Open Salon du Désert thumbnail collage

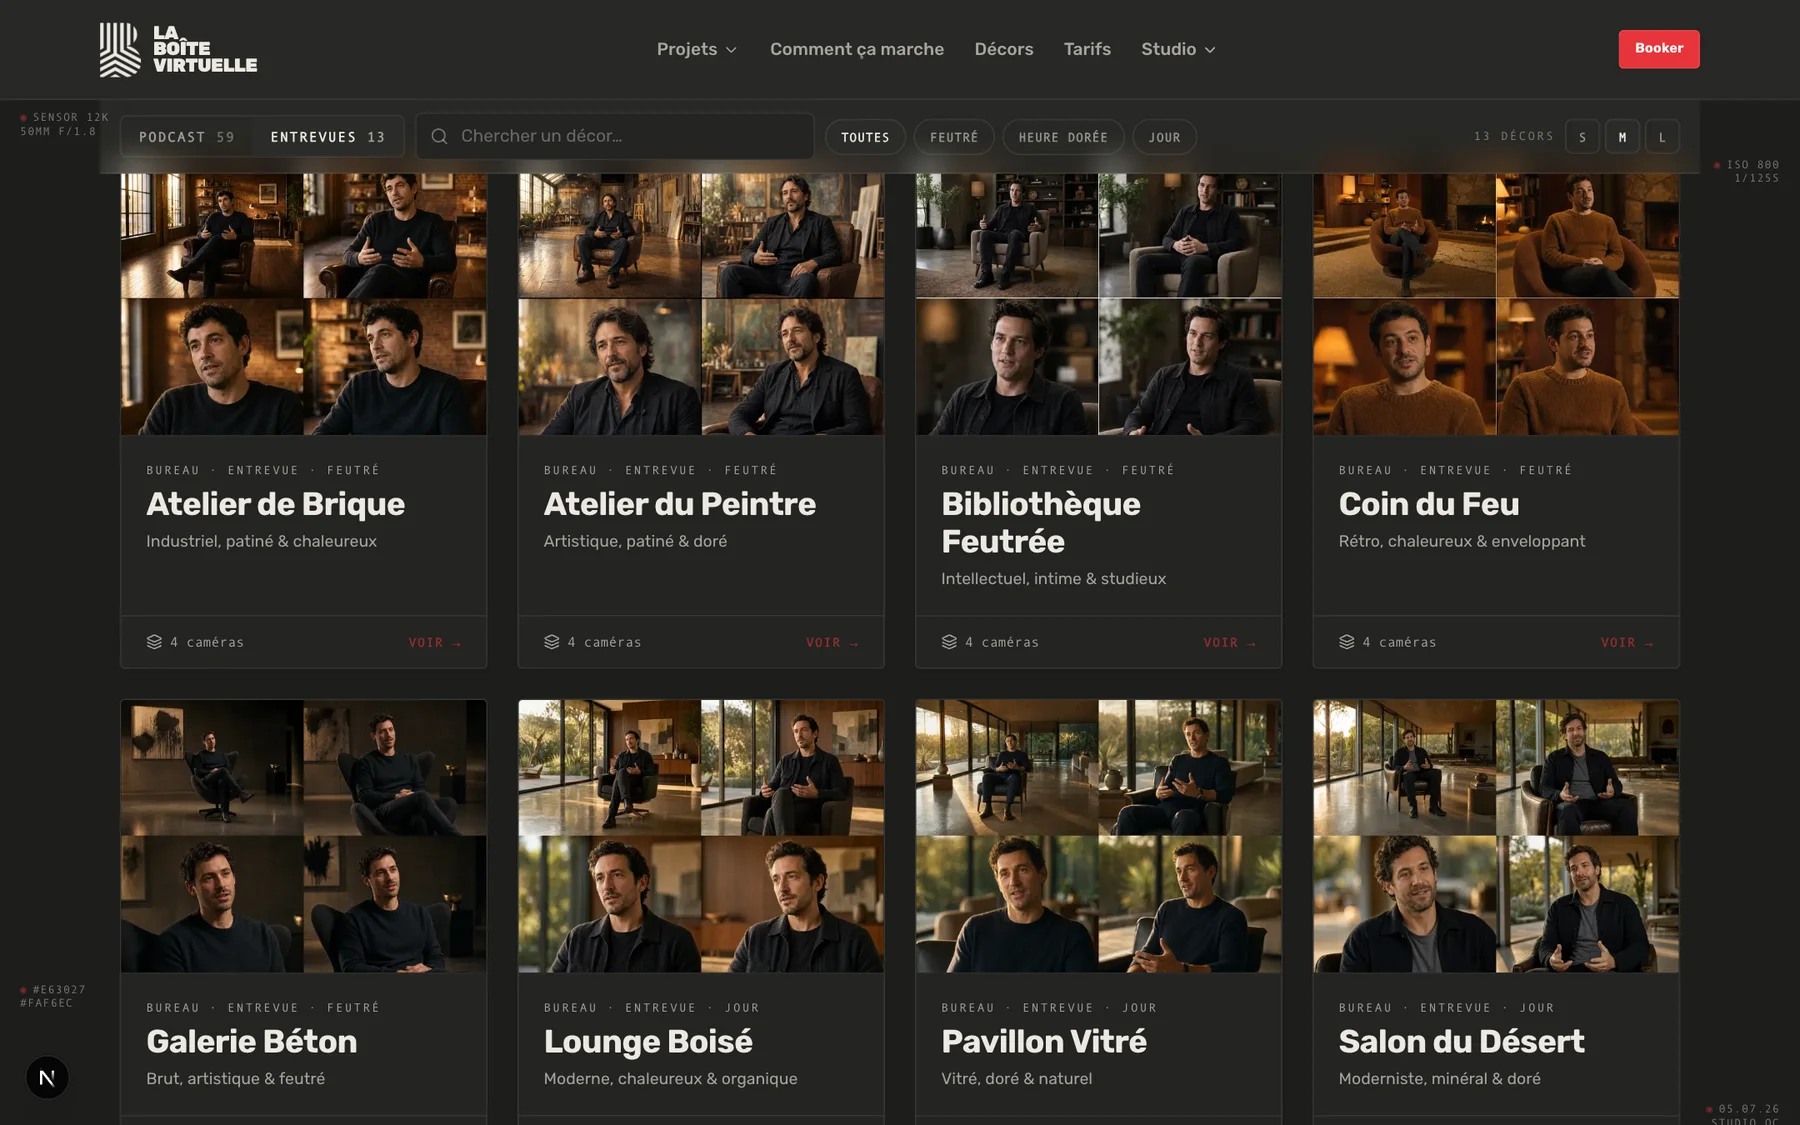1496,836
